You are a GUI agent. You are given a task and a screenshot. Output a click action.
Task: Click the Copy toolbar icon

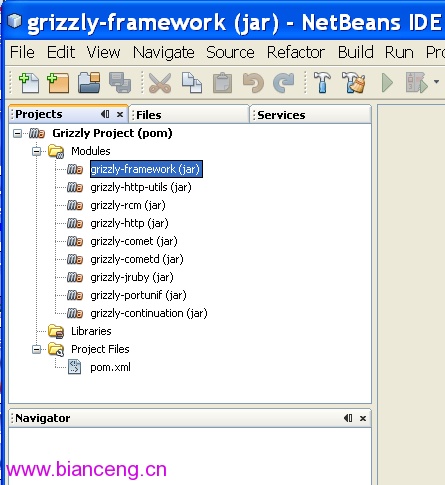192,83
